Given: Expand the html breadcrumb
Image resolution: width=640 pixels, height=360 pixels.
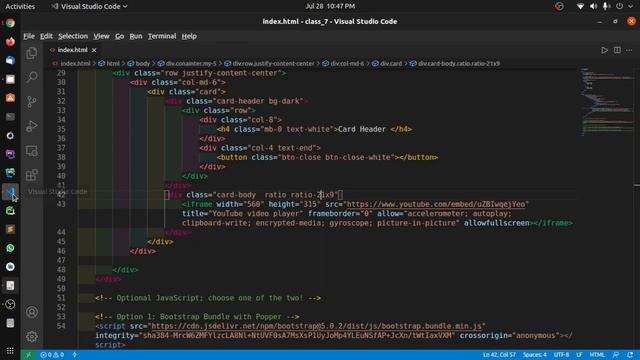Looking at the screenshot, I should 113,64.
